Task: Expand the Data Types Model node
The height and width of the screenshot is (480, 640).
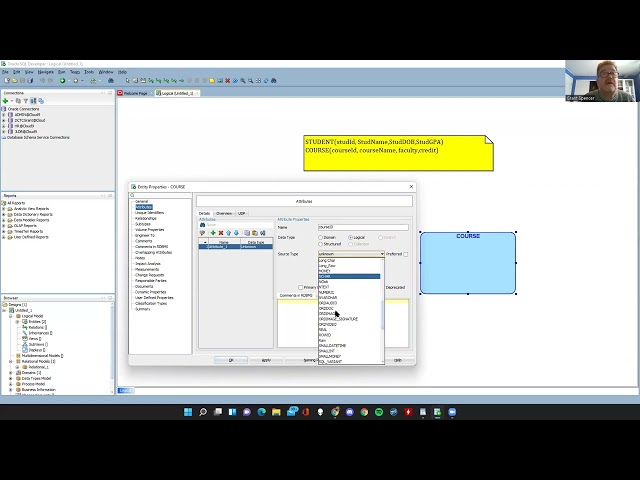Action: coord(11,378)
